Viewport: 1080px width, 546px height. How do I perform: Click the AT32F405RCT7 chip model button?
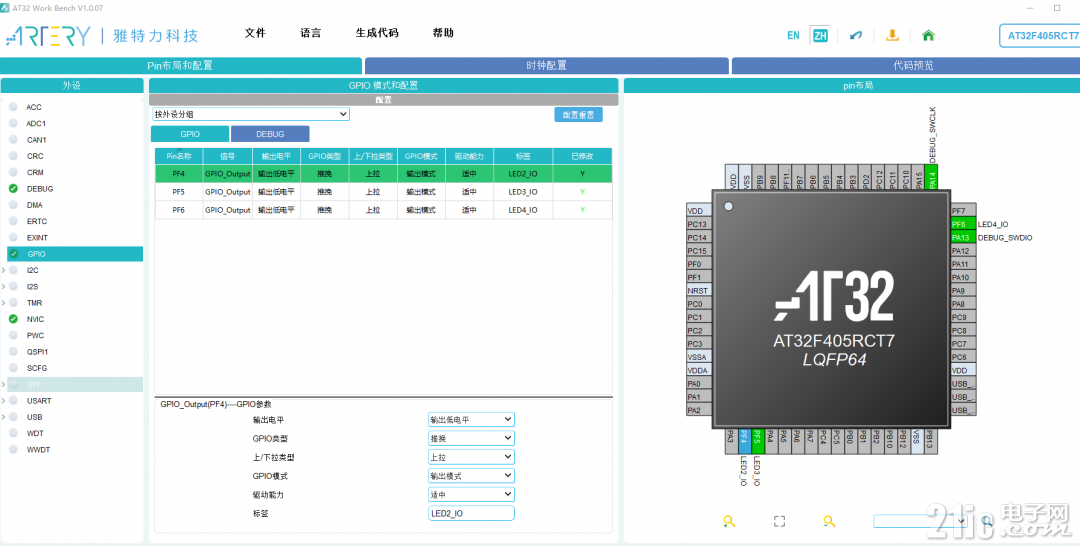pyautogui.click(x=1039, y=36)
